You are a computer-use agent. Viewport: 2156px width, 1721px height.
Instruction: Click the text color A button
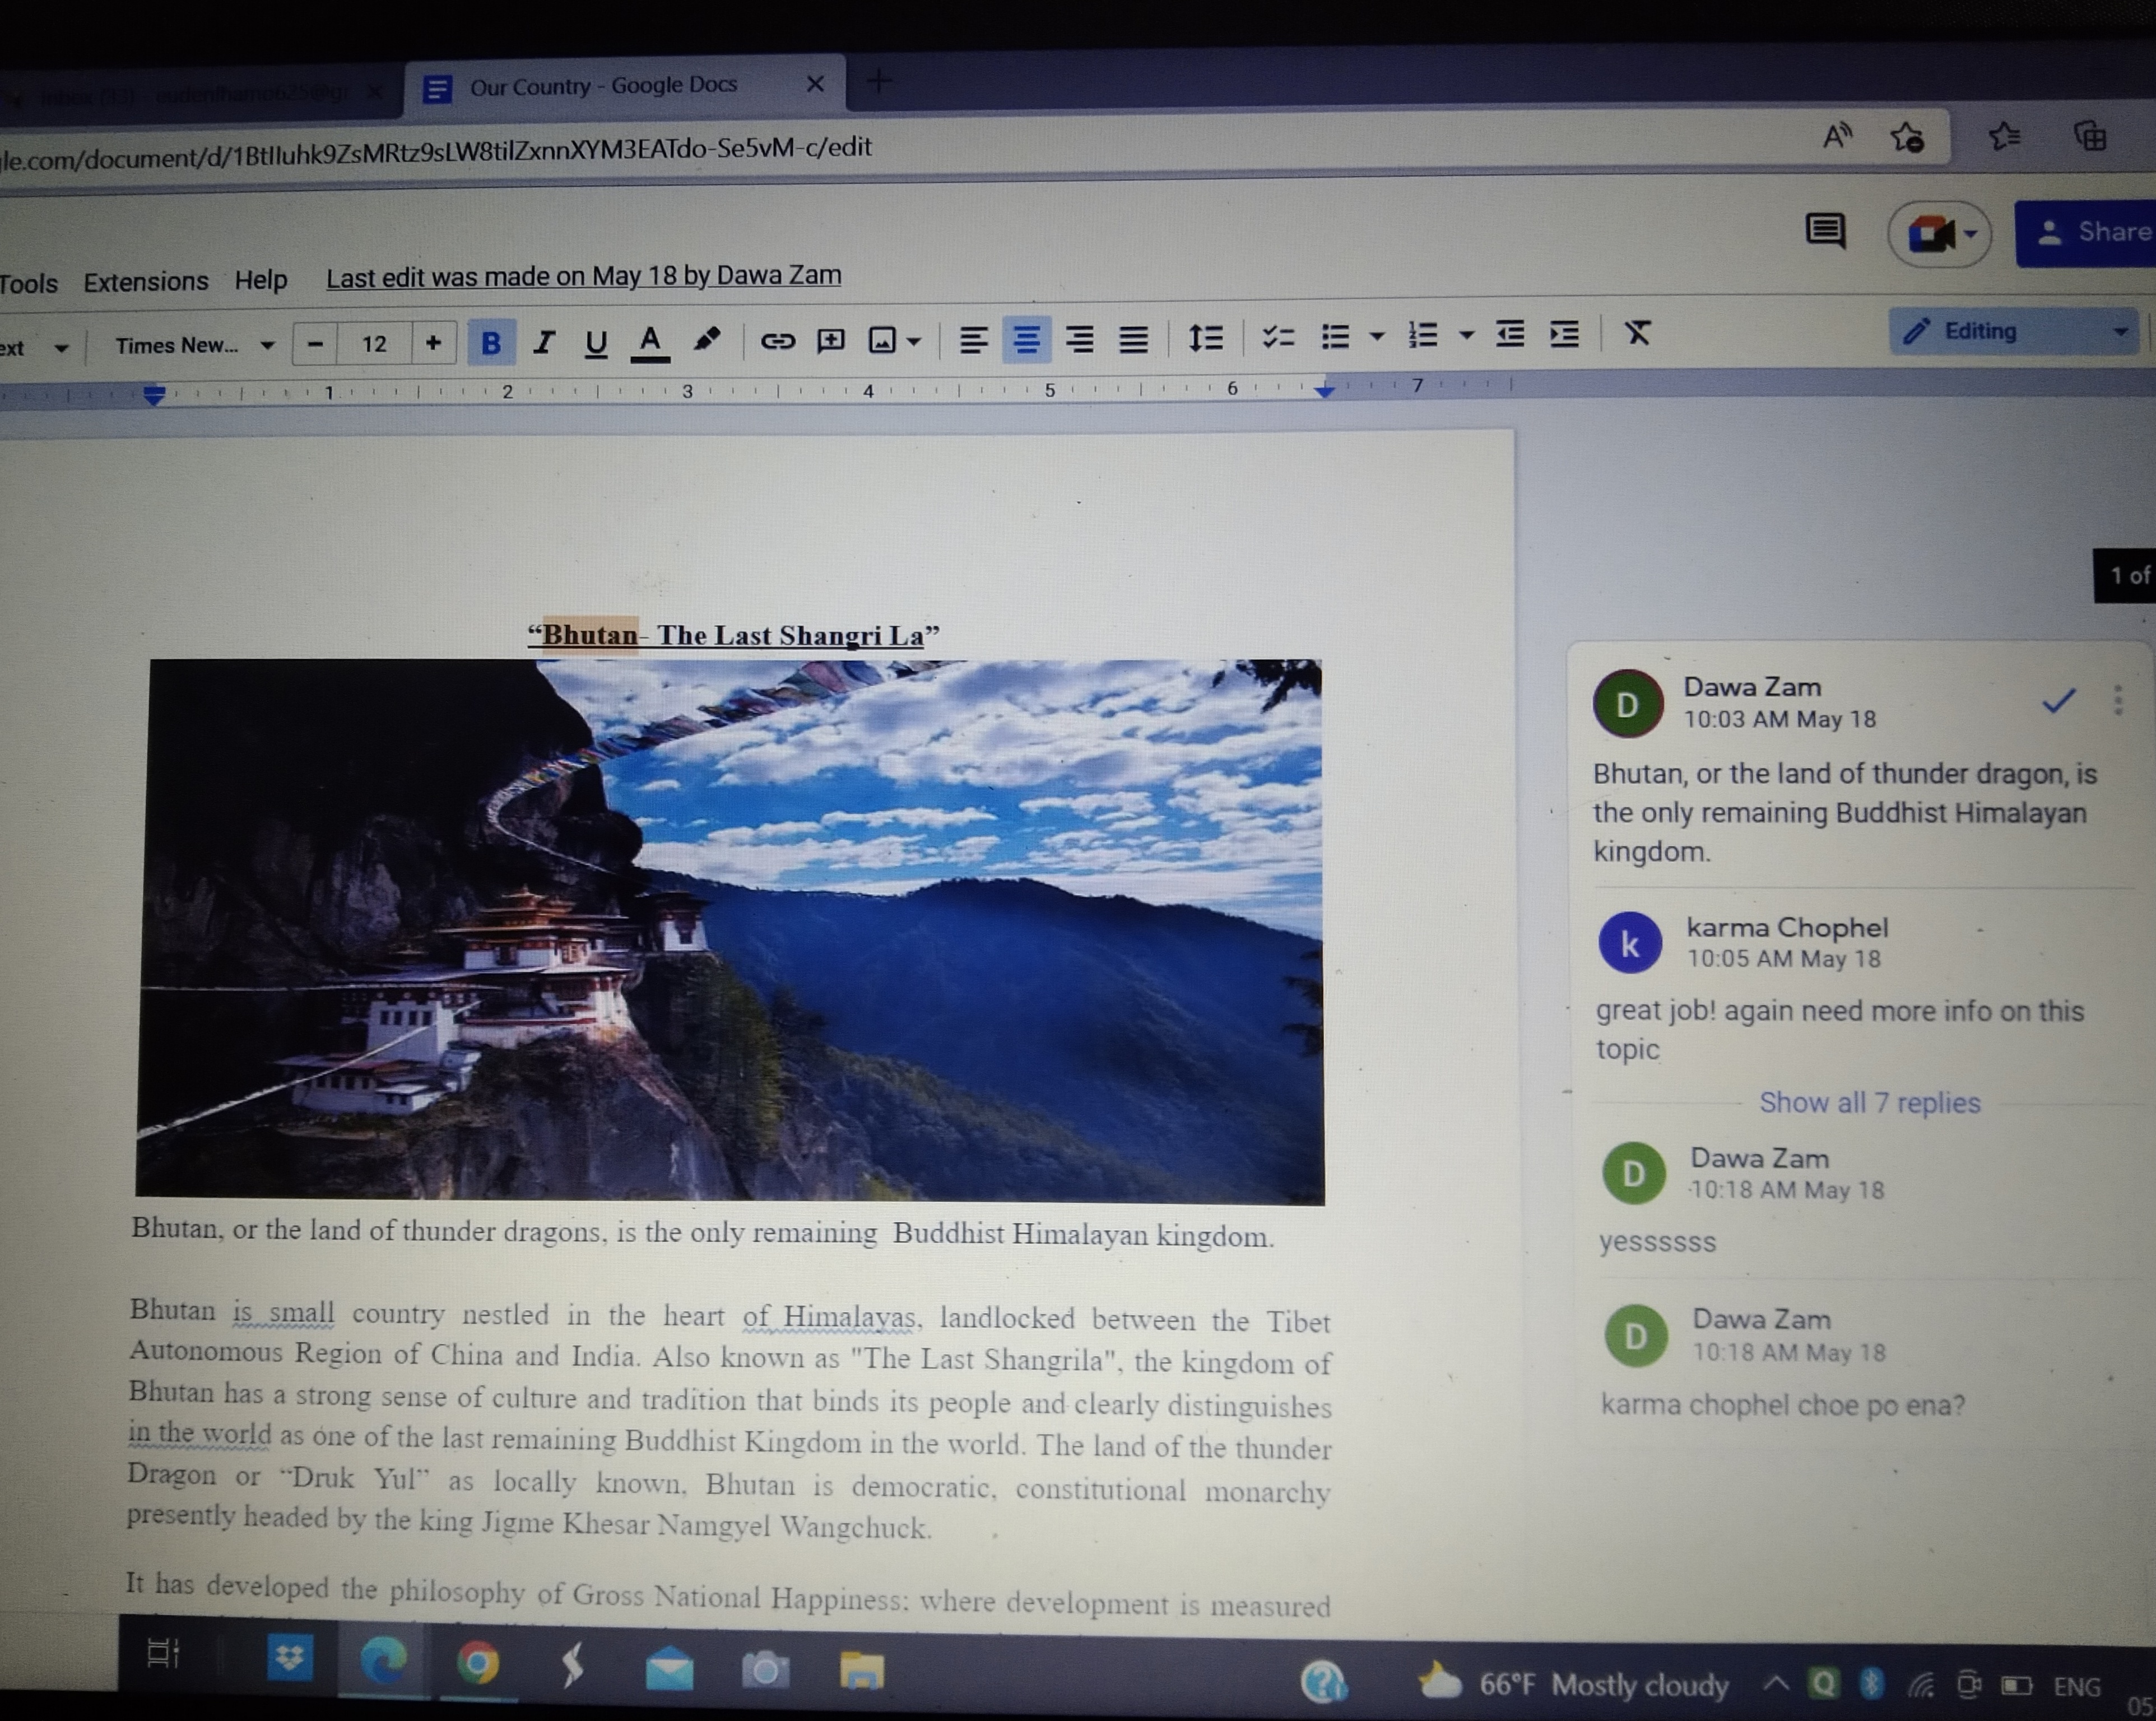pos(650,342)
